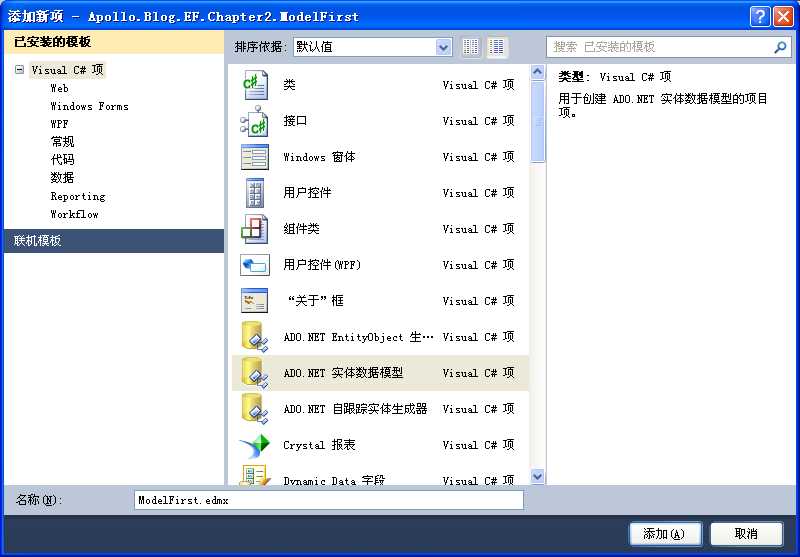Select the ADO.NET 自跟踪实体生成器 icon
Viewport: 800px width, 557px height.
click(x=255, y=409)
